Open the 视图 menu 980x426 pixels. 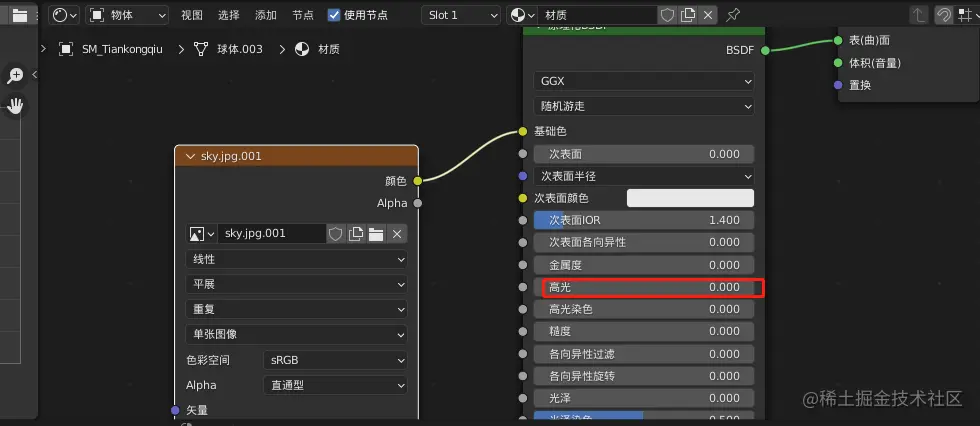(192, 15)
